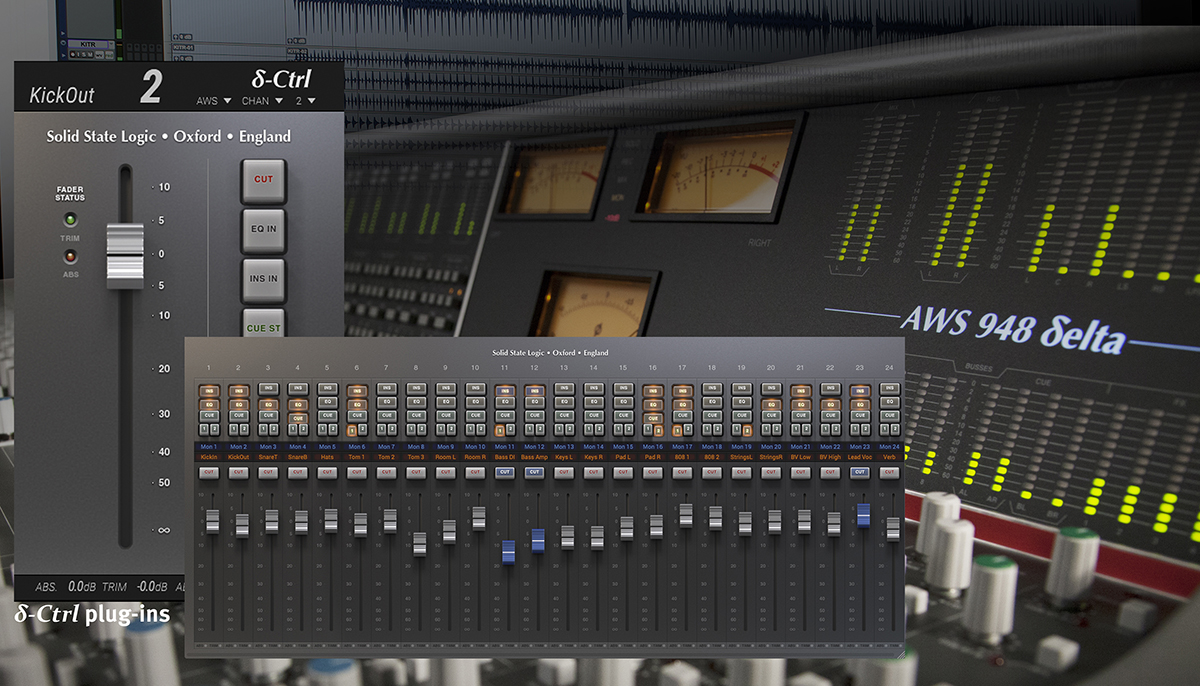Cut the KickIn channel in the mixer

[x=209, y=472]
